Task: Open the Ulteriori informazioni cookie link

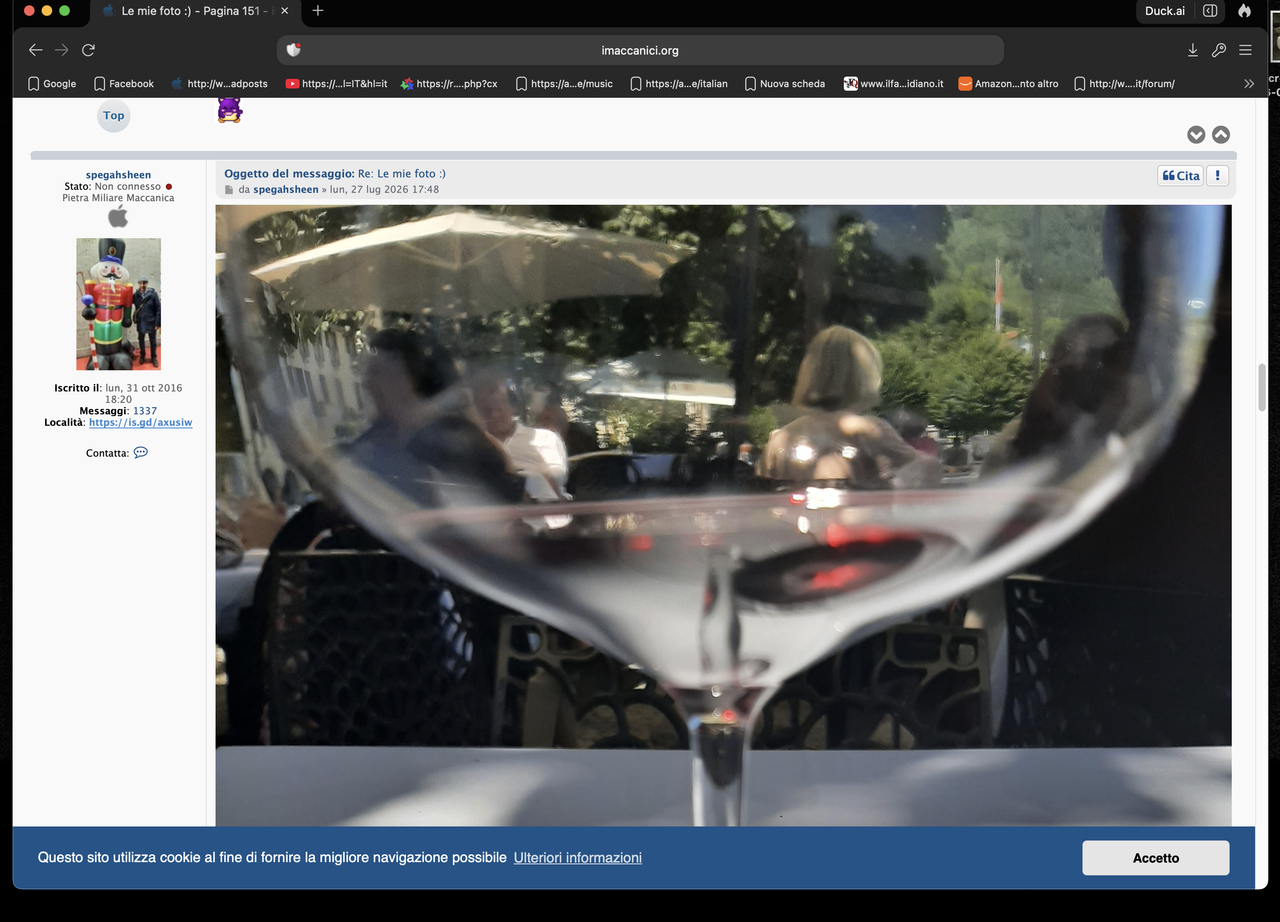Action: point(578,858)
